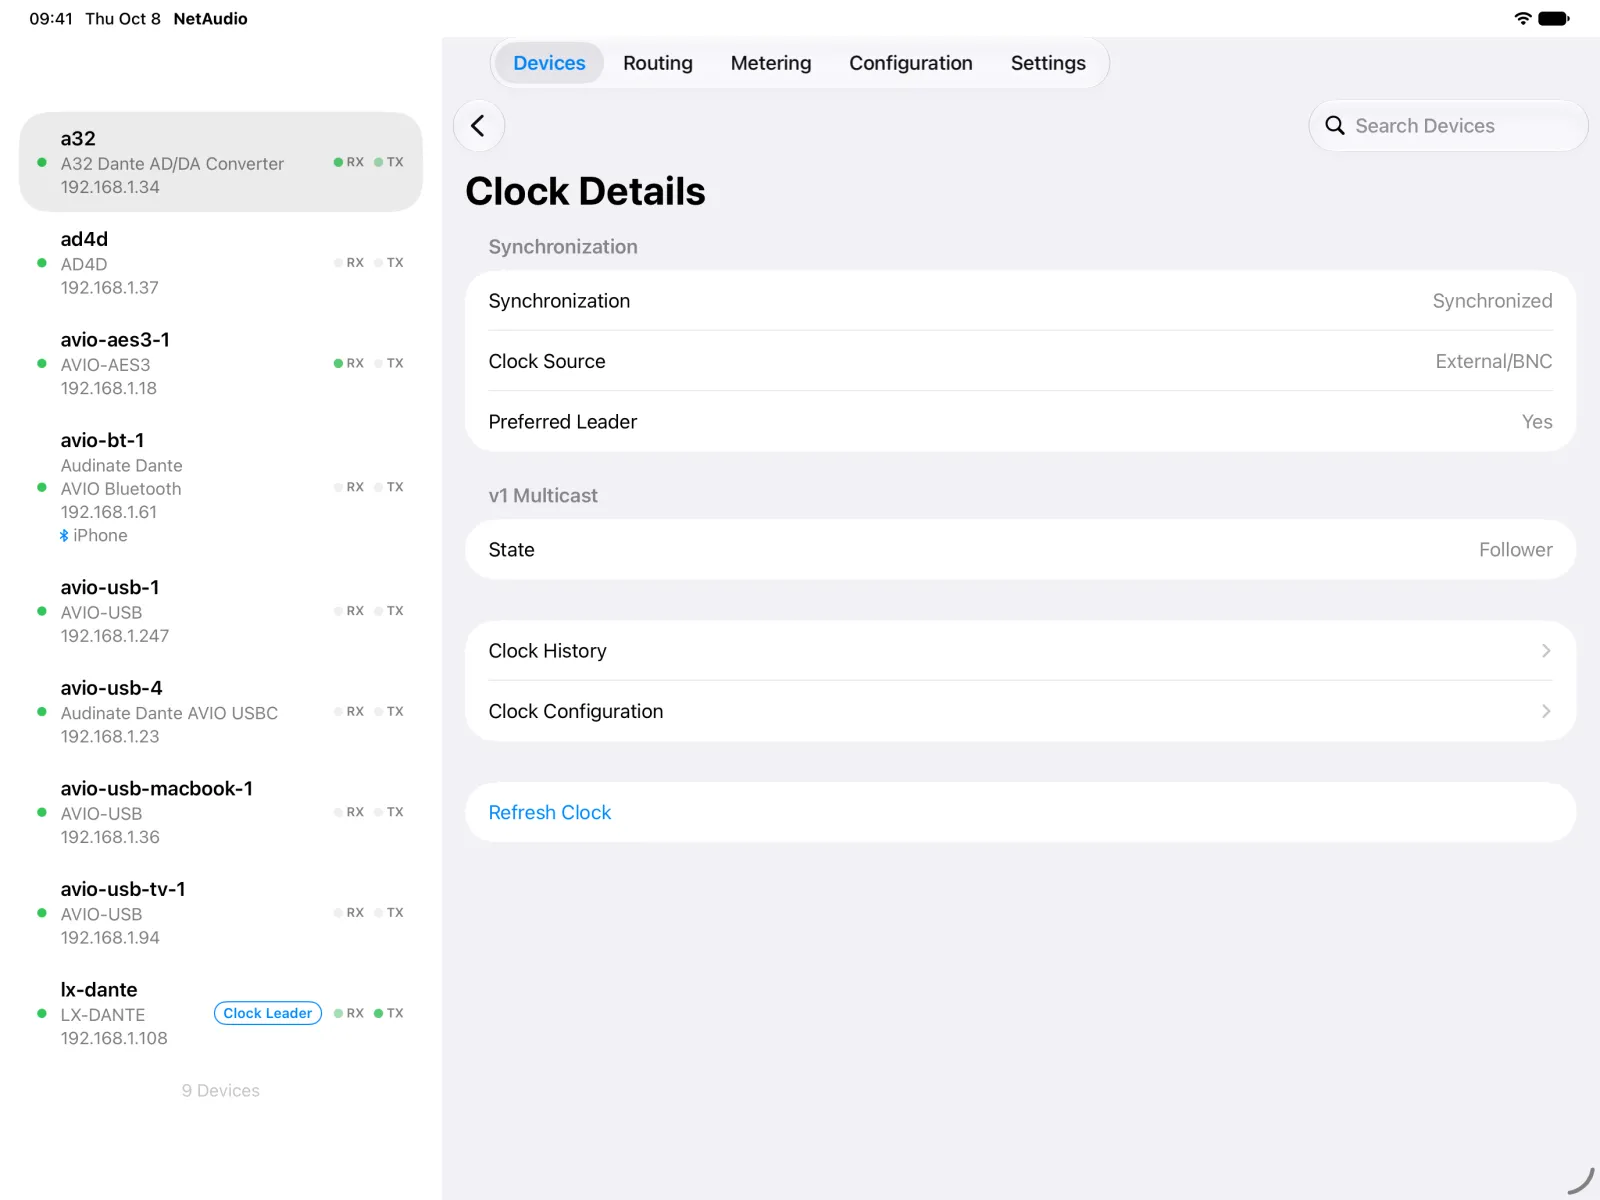Click the TX indicator for lx-dante
Image resolution: width=1600 pixels, height=1200 pixels.
click(x=389, y=1013)
